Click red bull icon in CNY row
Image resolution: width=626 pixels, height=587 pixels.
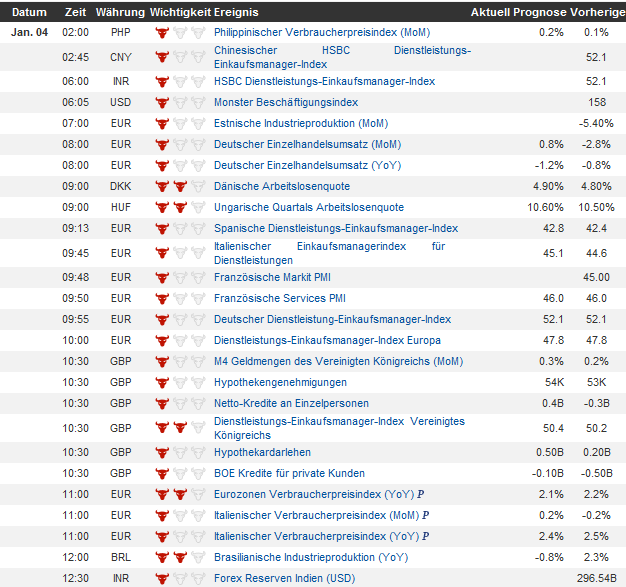(x=162, y=57)
